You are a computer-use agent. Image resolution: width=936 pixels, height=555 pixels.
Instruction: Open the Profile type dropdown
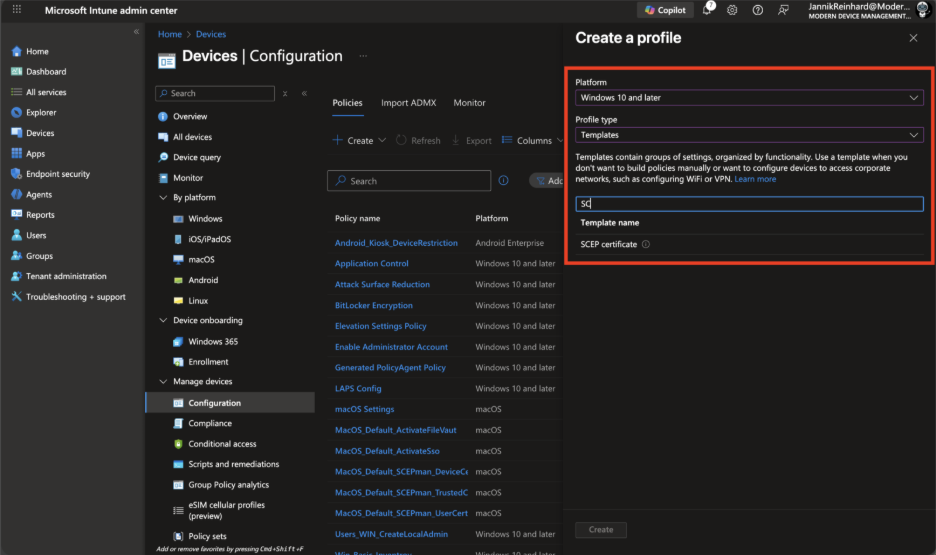click(x=748, y=135)
